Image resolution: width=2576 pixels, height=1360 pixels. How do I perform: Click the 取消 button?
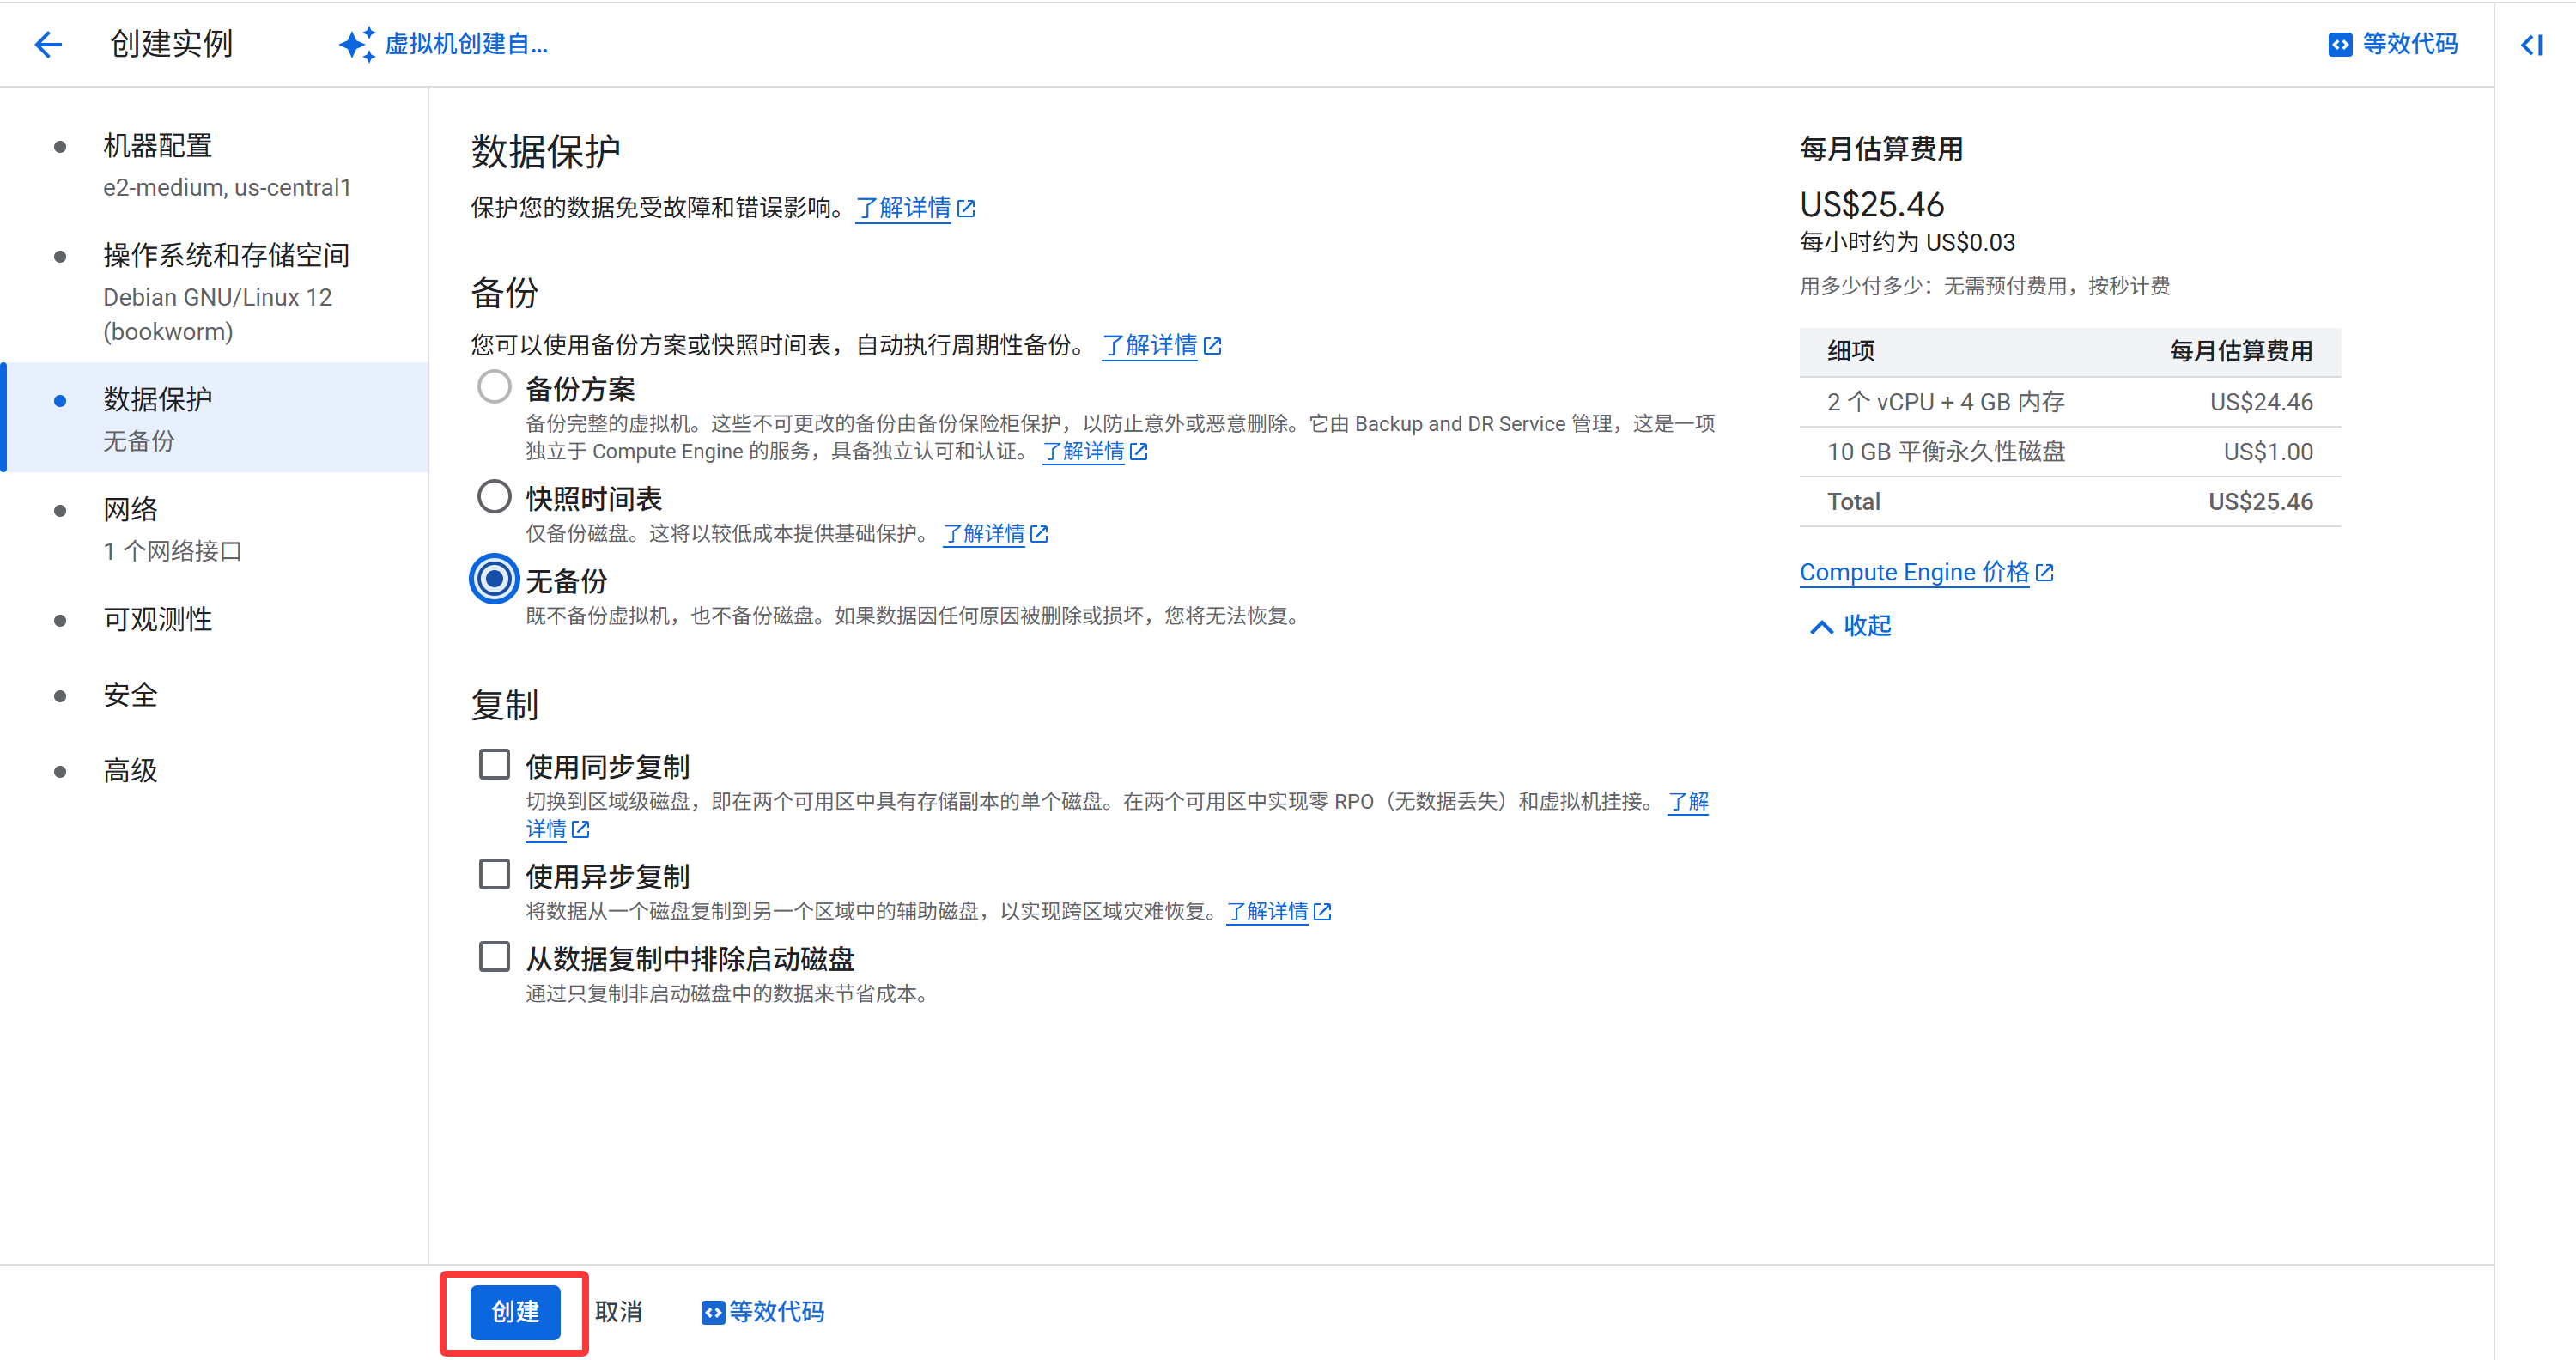coord(618,1312)
